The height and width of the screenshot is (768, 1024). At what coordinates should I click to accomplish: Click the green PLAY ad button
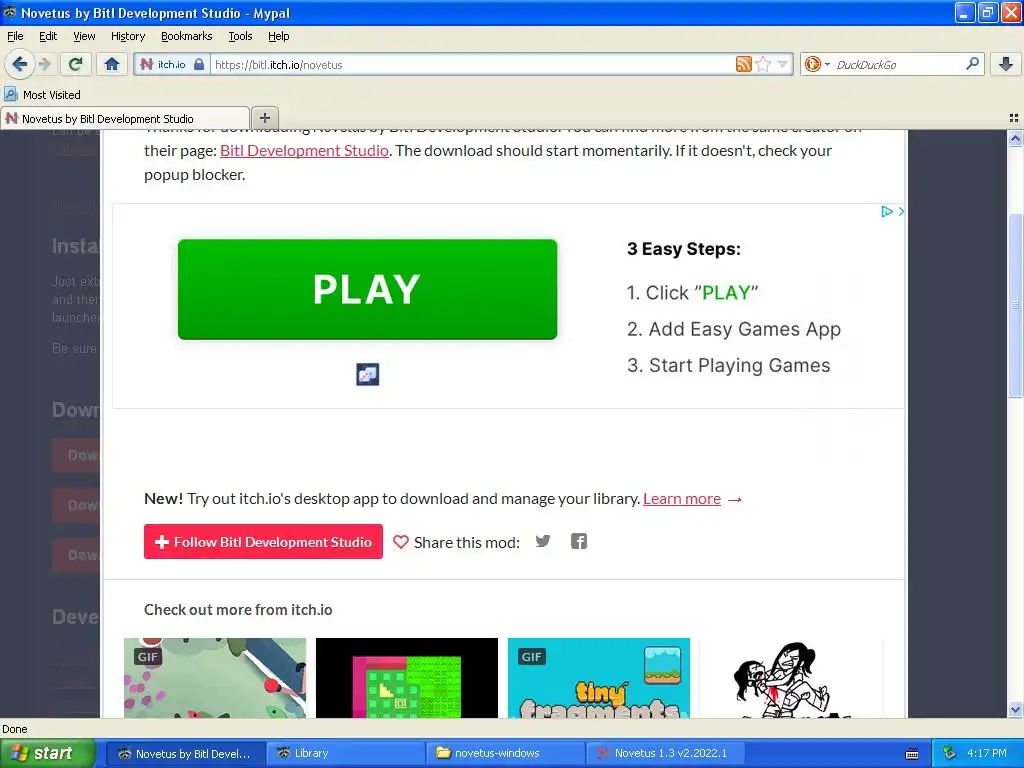click(x=367, y=289)
